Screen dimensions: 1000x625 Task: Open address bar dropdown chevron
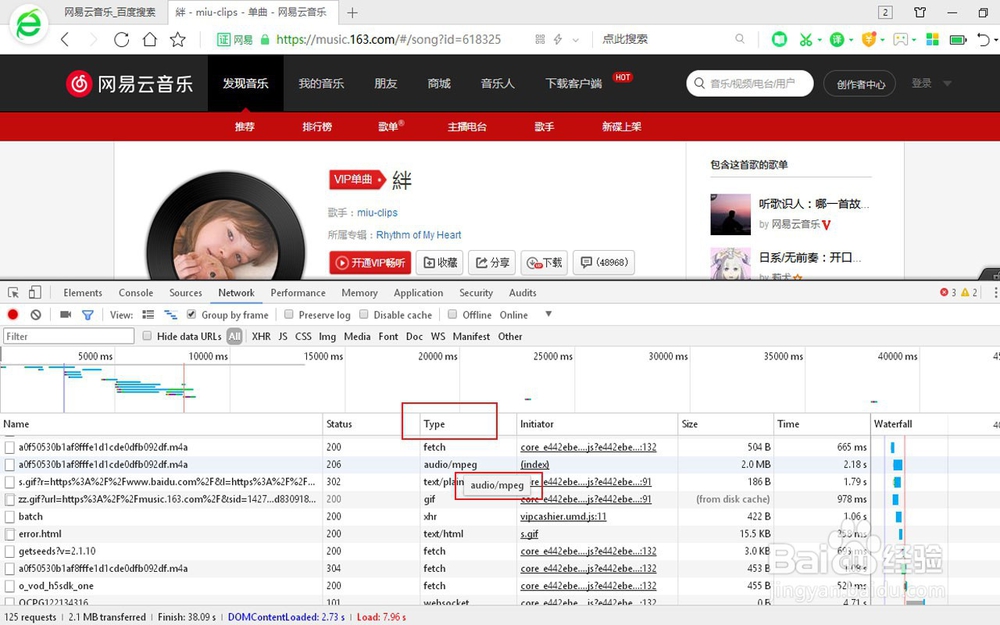pyautogui.click(x=575, y=40)
